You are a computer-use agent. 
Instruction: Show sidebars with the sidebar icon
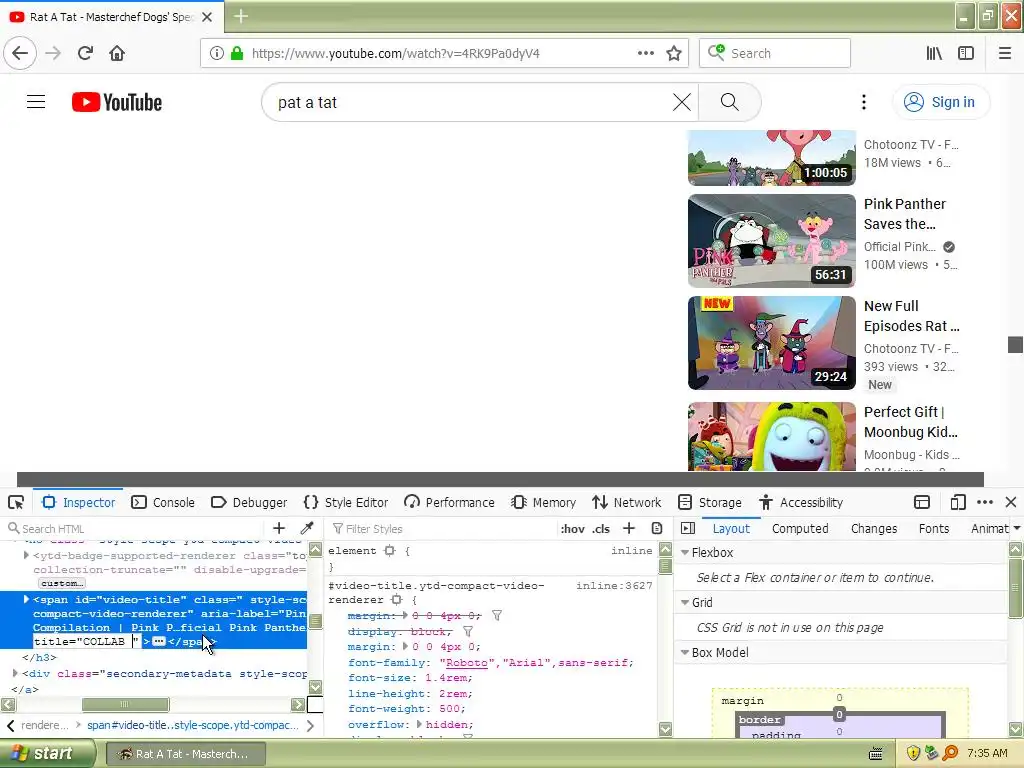966,53
